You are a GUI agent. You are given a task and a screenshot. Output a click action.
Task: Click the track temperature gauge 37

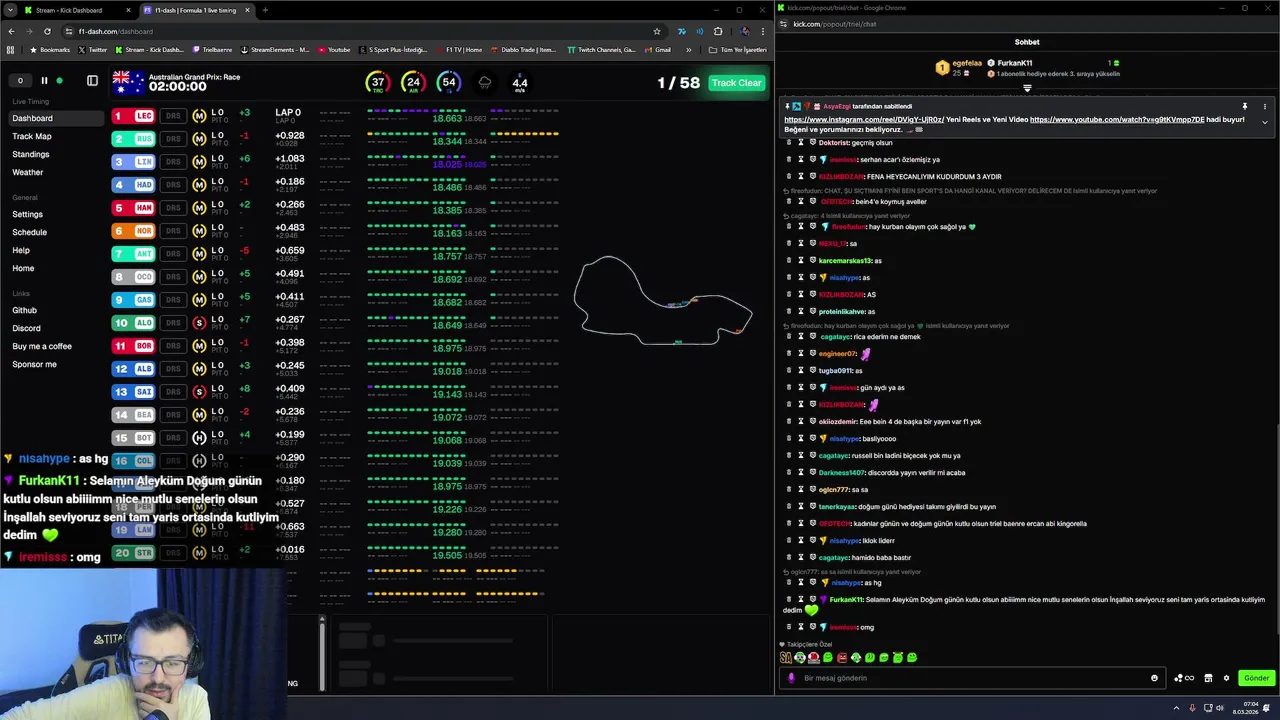377,83
